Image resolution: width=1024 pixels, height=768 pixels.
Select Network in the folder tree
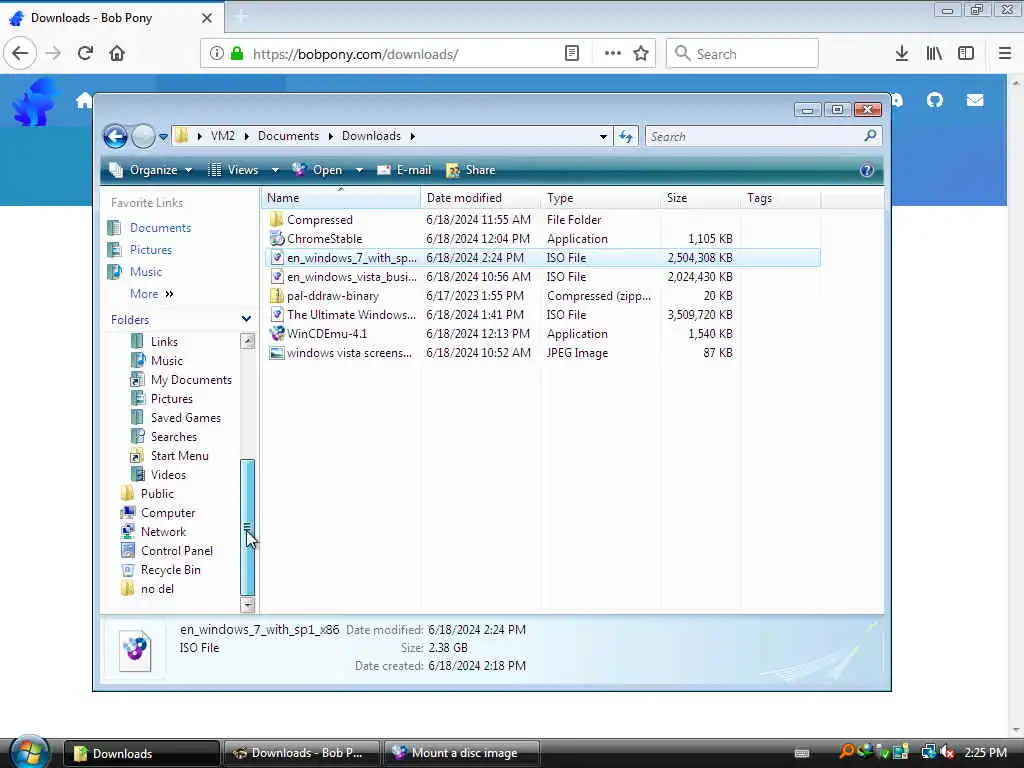point(163,532)
